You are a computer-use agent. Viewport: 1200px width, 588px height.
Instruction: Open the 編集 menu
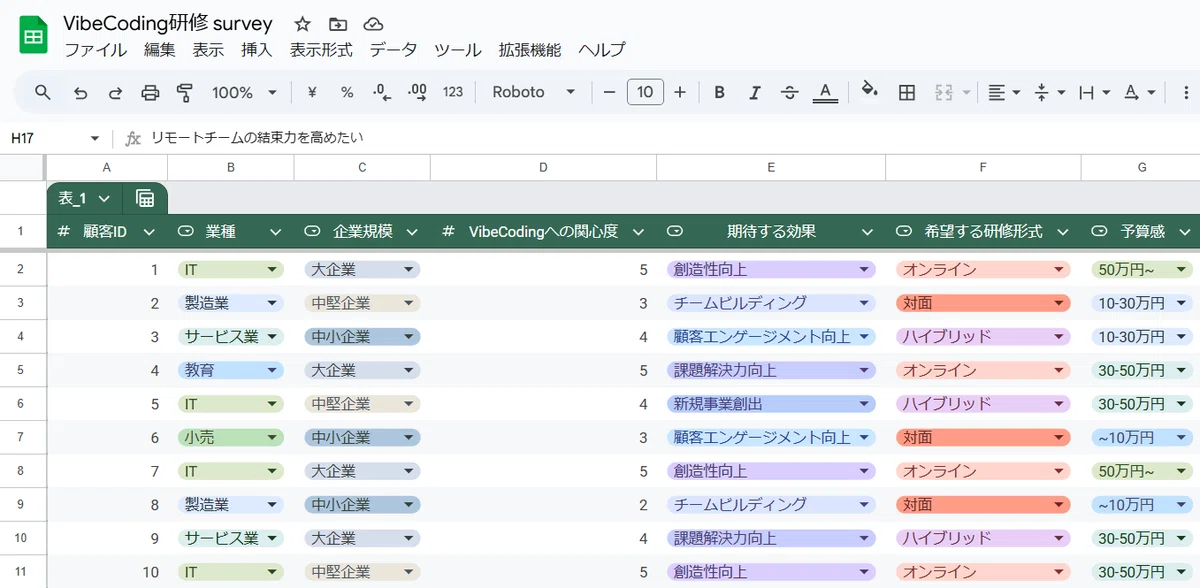pyautogui.click(x=160, y=50)
